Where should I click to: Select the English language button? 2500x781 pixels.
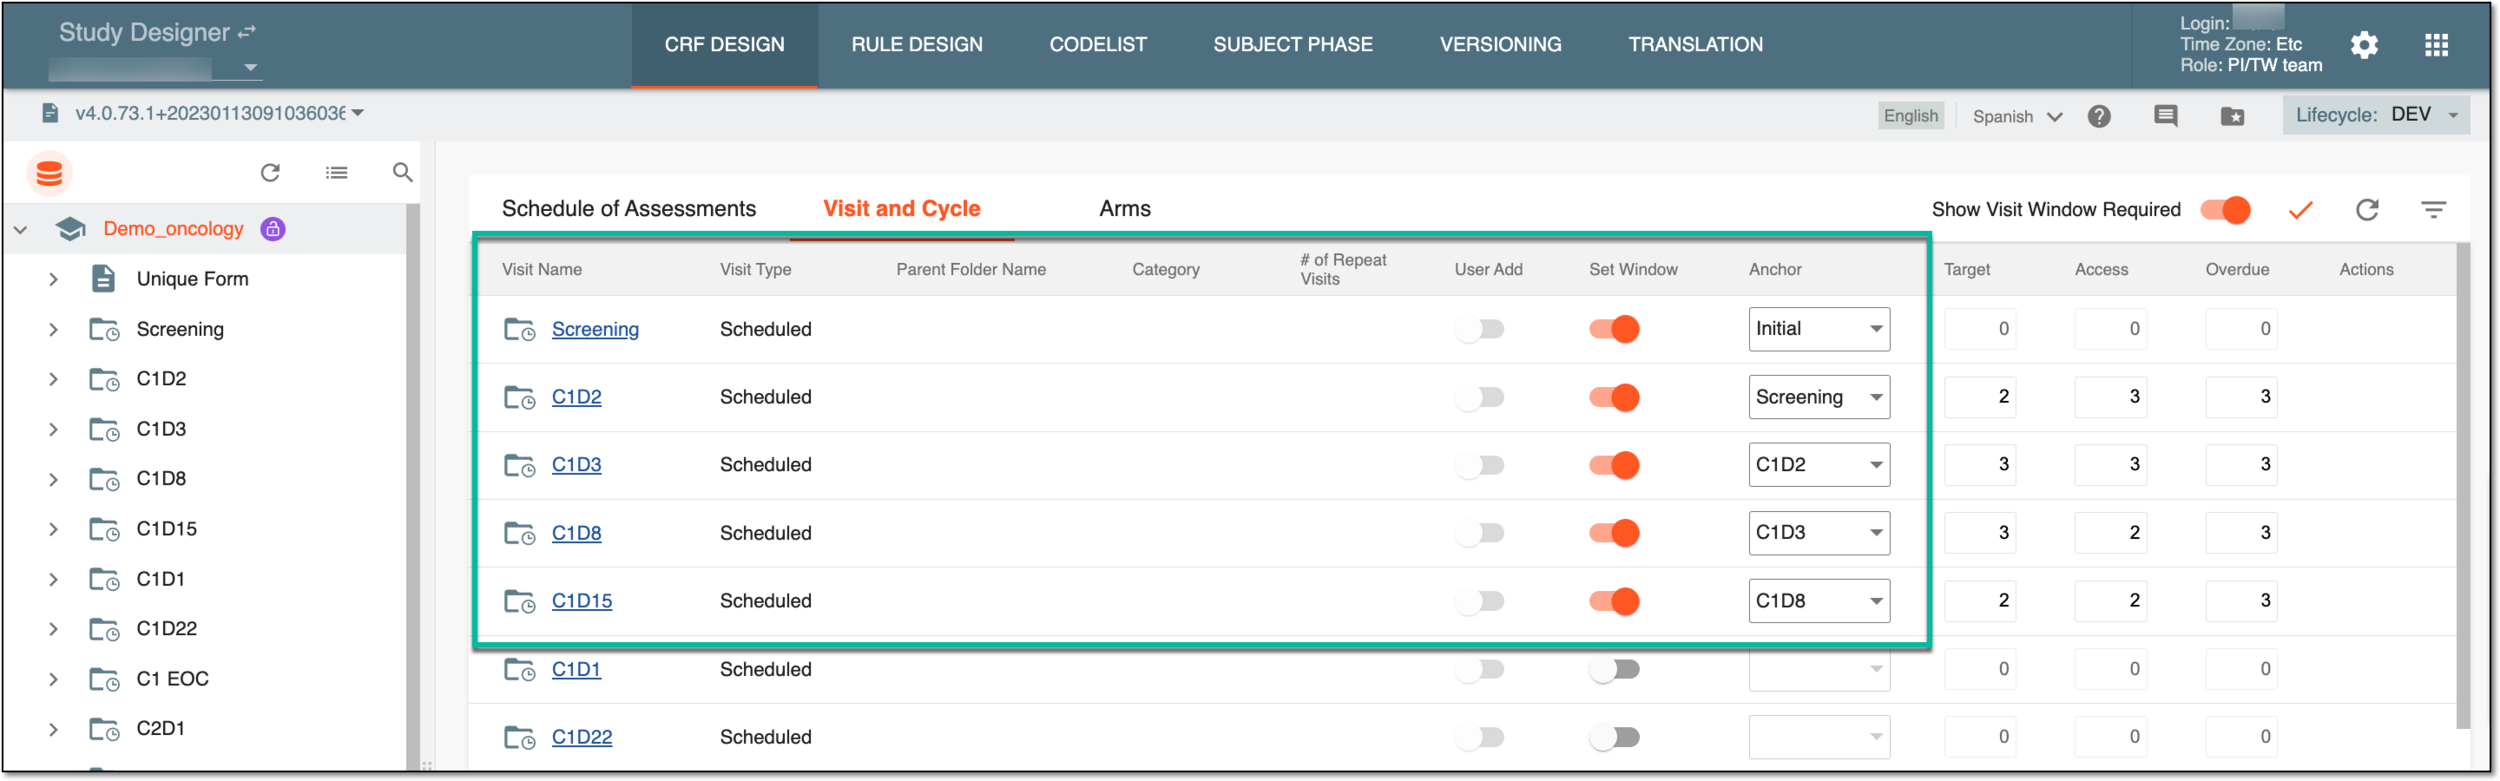[x=1910, y=116]
